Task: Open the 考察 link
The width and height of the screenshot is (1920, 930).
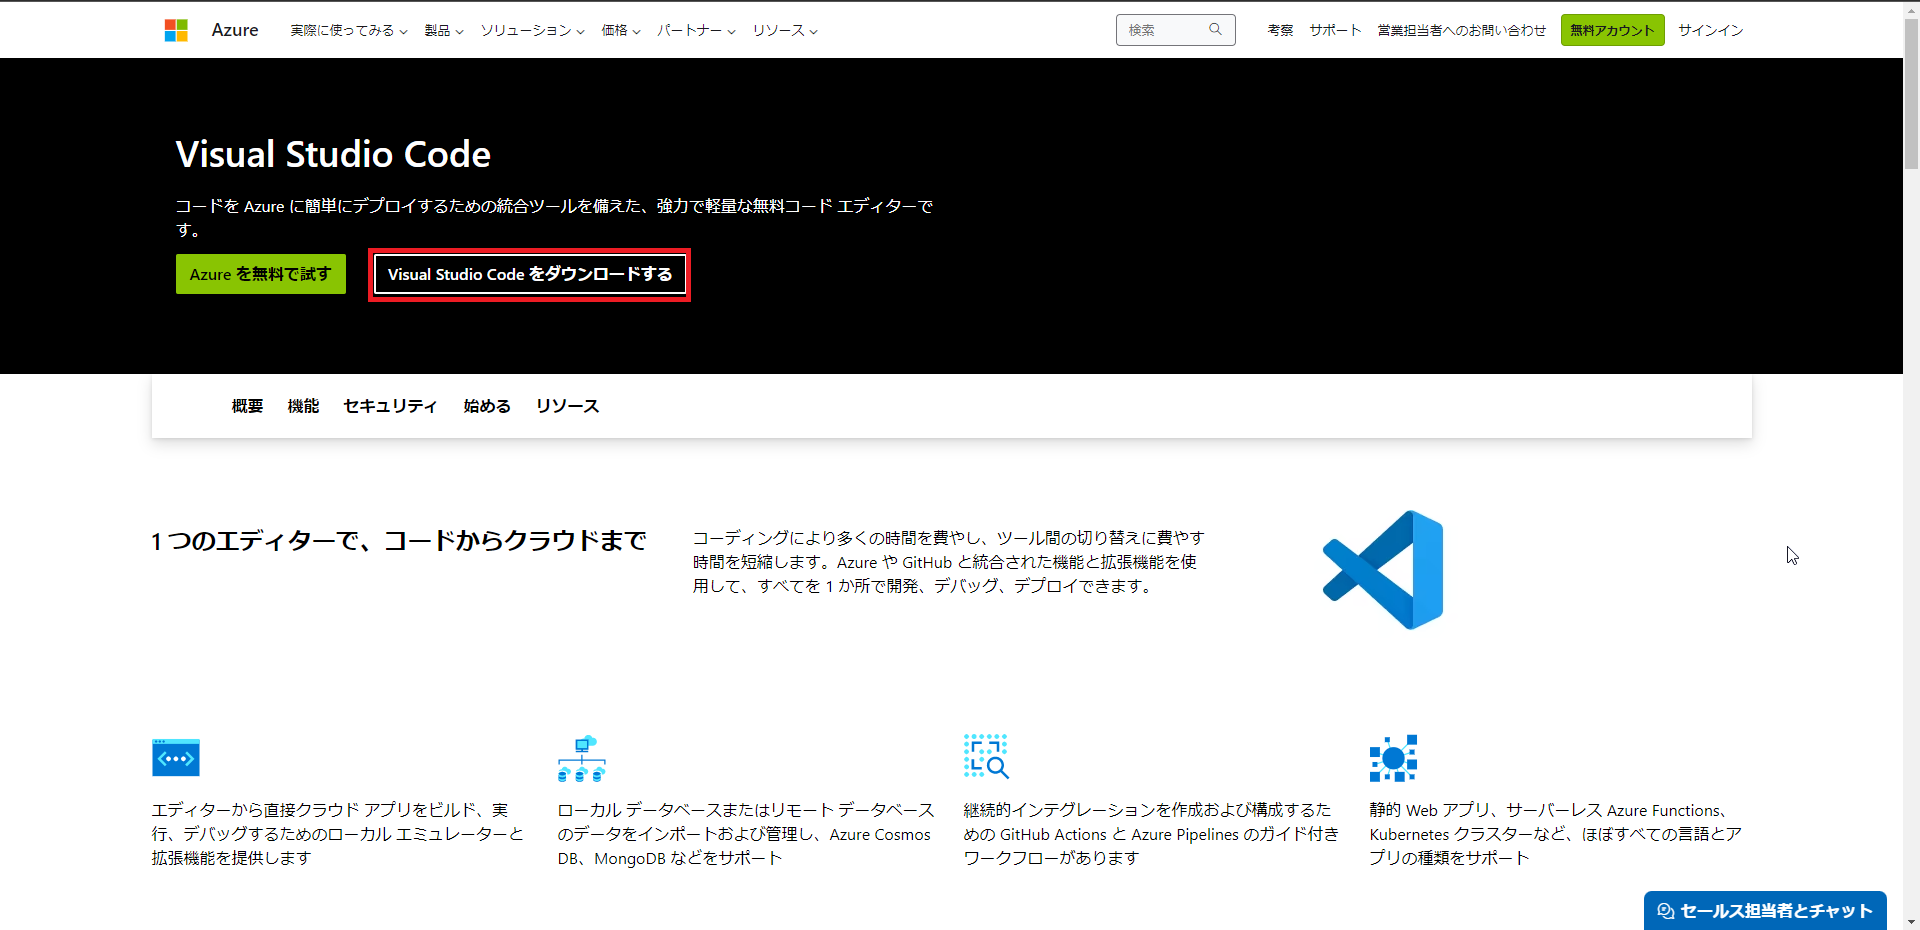Action: coord(1280,31)
